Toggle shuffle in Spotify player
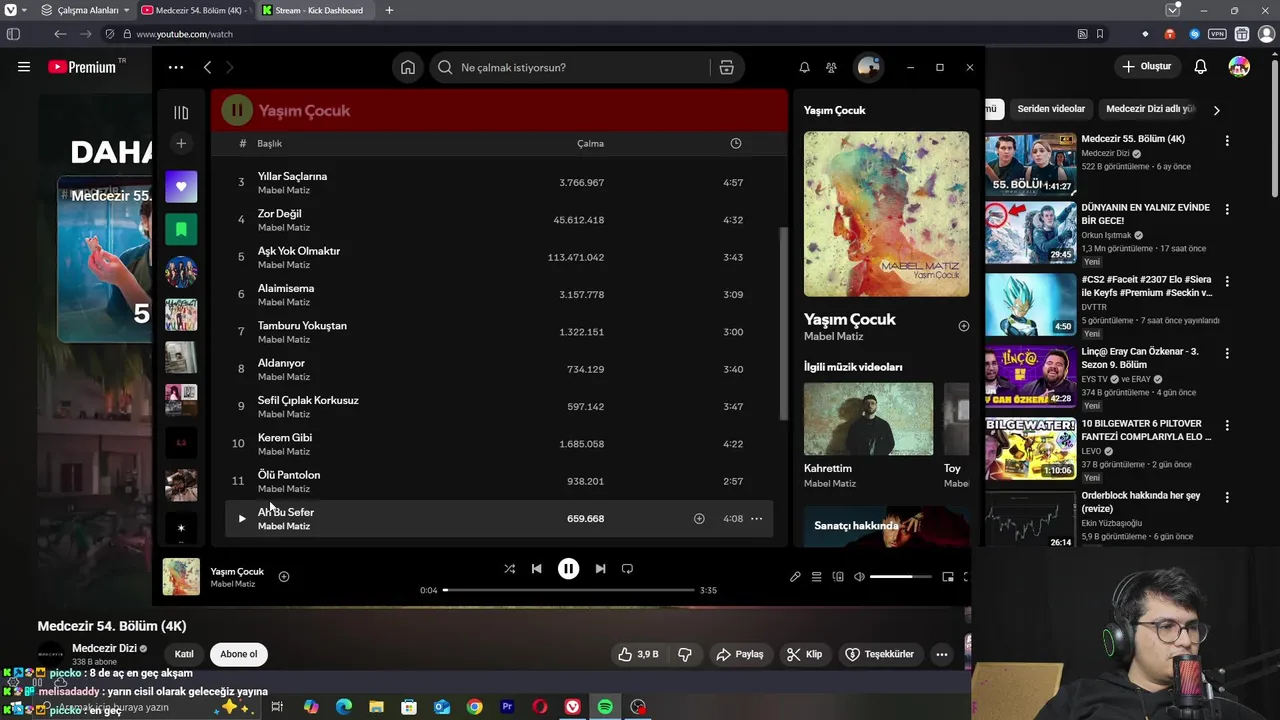This screenshot has width=1280, height=720. (x=509, y=568)
